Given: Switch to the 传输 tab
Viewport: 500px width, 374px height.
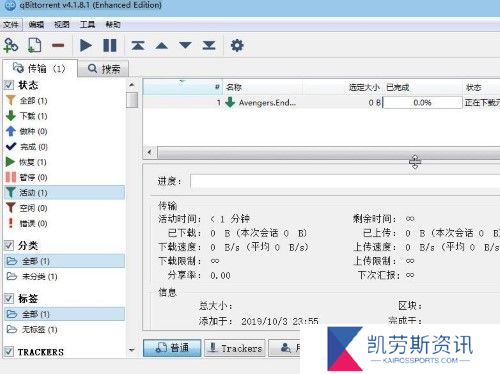Looking at the screenshot, I should coord(40,69).
